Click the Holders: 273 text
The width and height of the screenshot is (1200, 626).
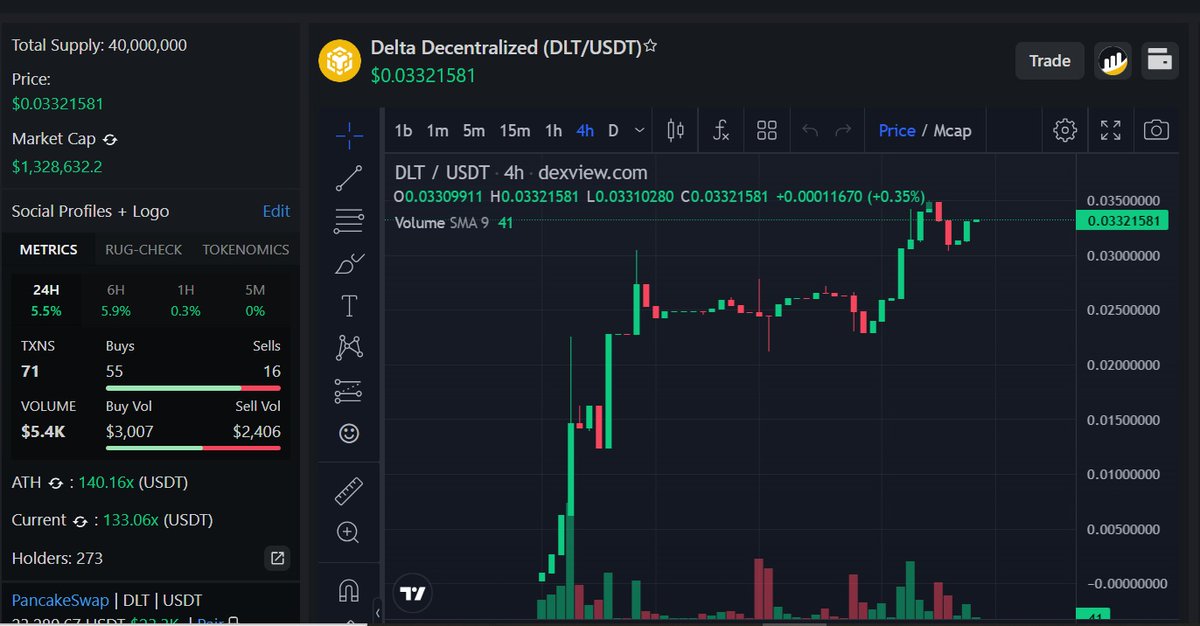[x=57, y=558]
